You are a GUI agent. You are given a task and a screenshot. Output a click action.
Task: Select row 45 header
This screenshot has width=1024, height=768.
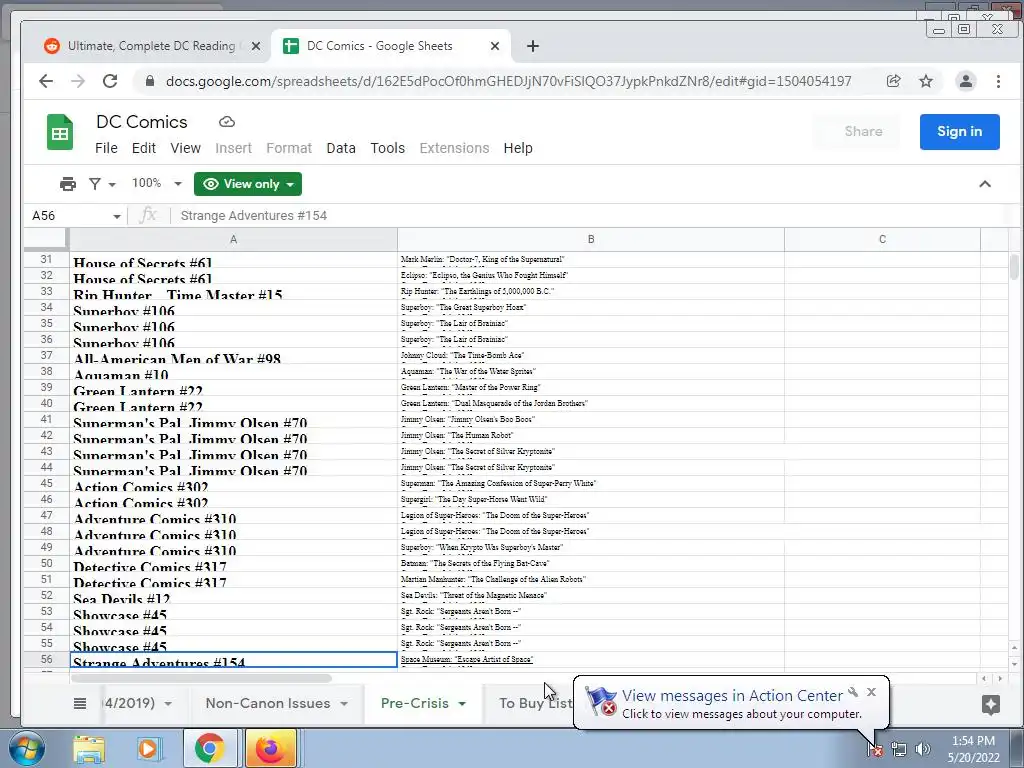[46, 483]
